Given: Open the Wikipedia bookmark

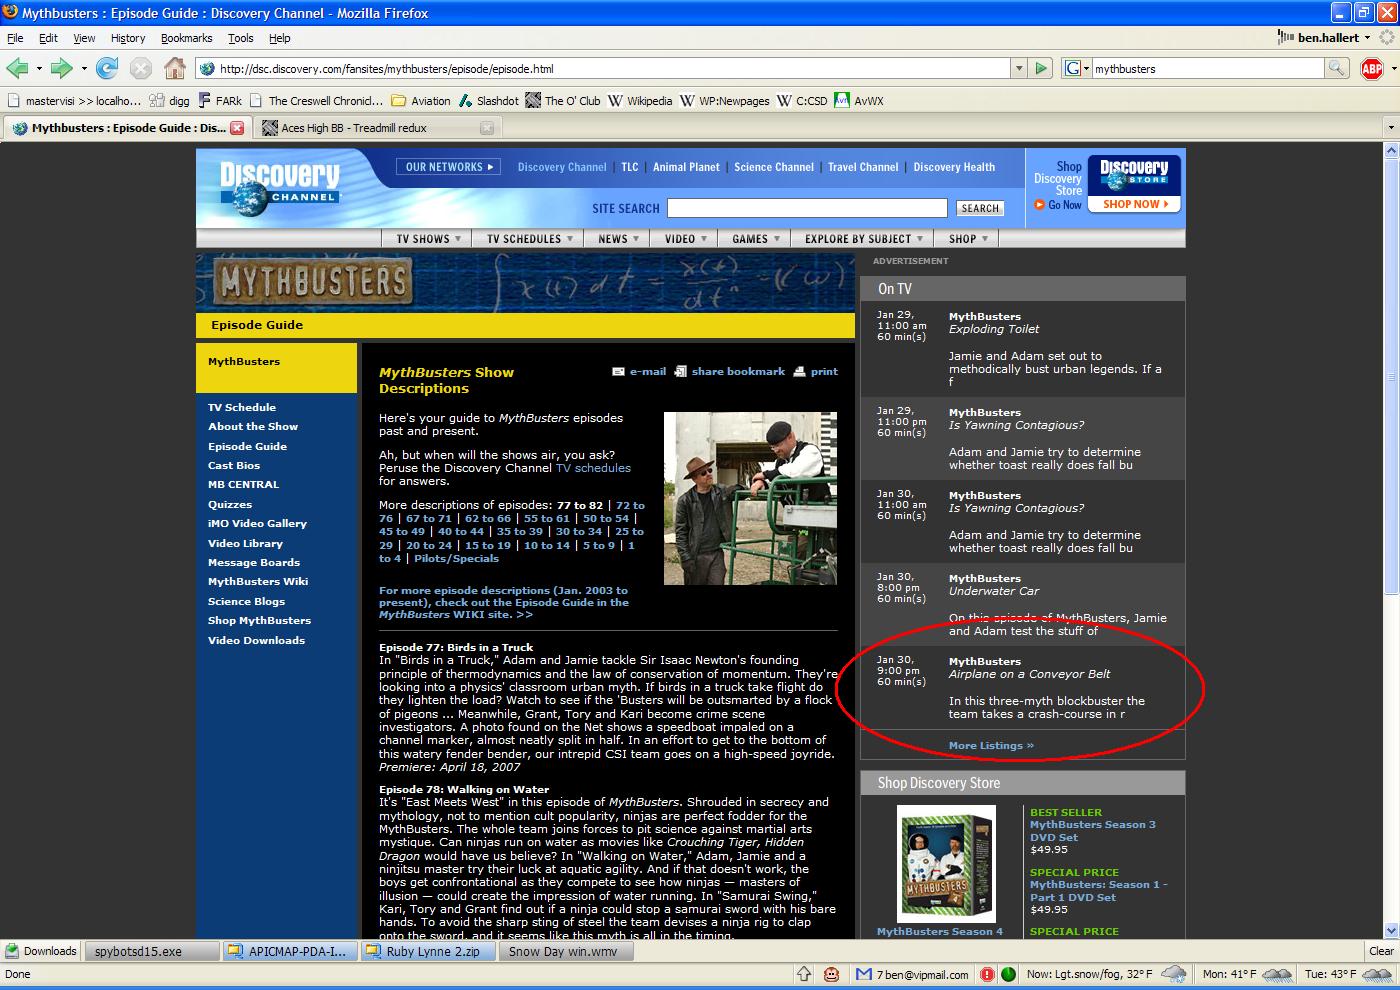Looking at the screenshot, I should click(x=640, y=100).
